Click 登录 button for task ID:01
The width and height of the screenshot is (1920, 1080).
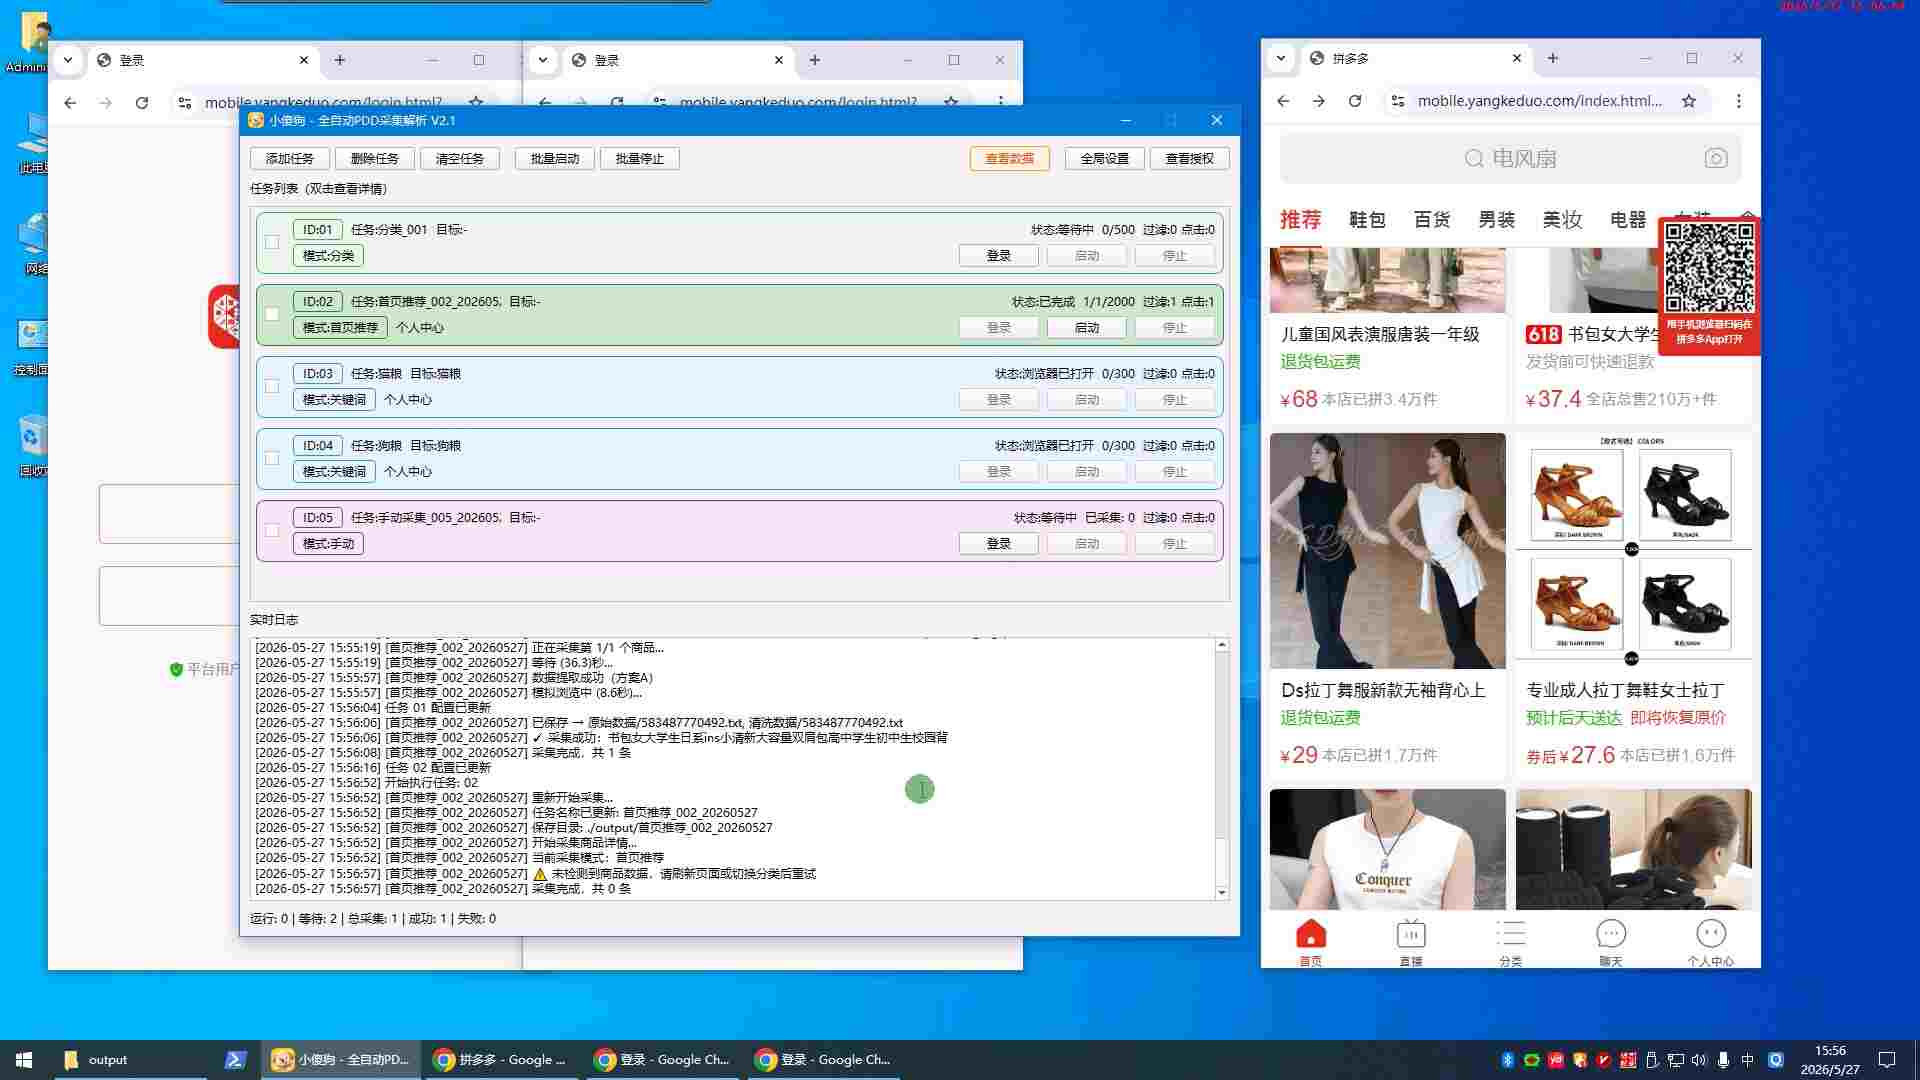tap(999, 256)
